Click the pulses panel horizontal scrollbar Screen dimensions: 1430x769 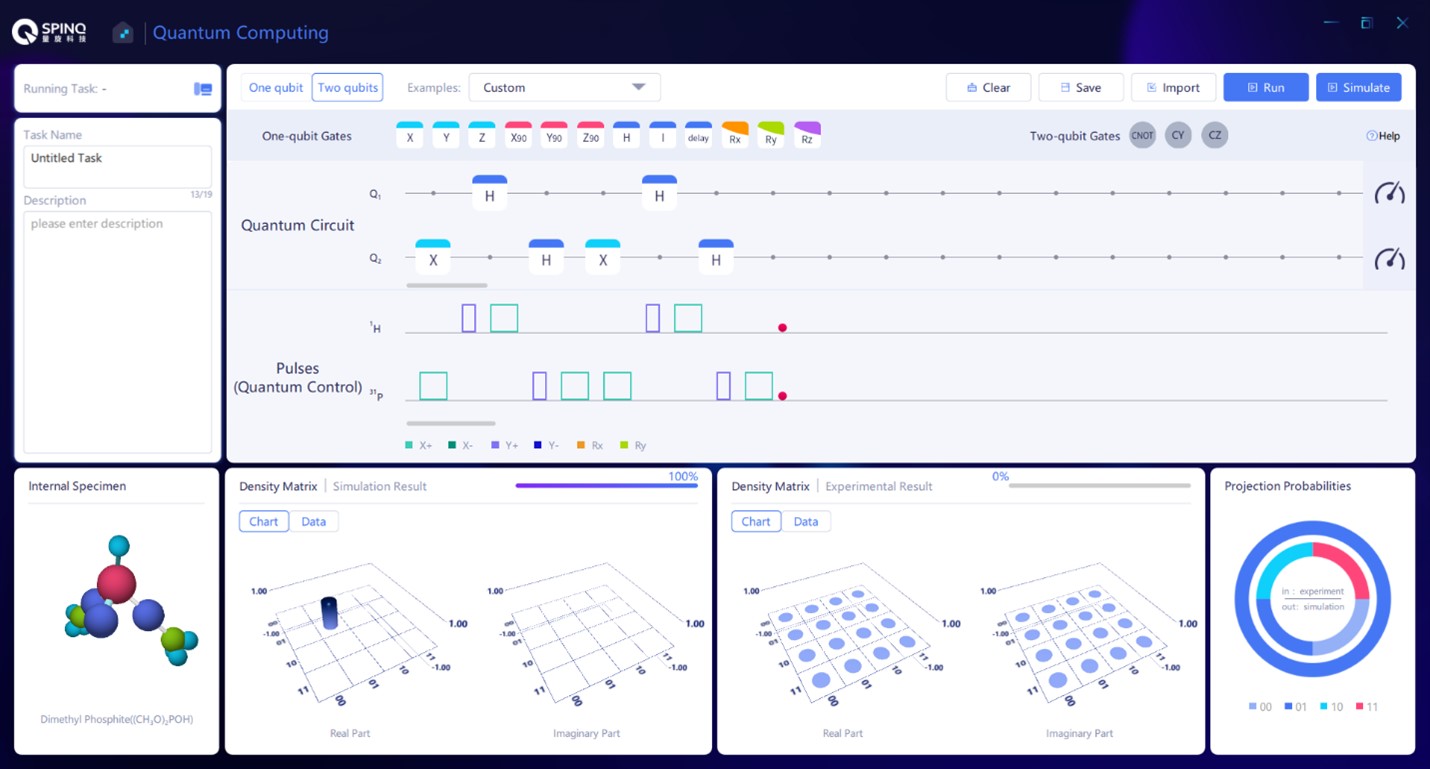(x=451, y=423)
